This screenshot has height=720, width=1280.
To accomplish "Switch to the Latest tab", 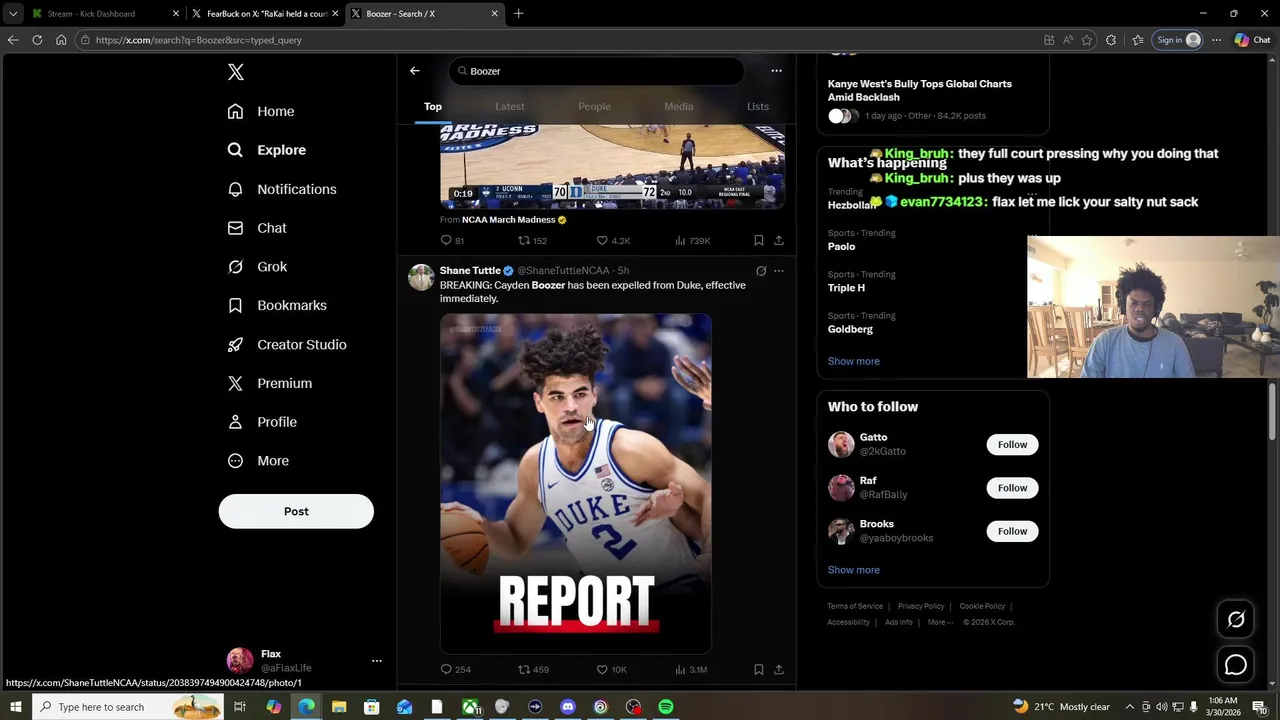I will point(509,106).
